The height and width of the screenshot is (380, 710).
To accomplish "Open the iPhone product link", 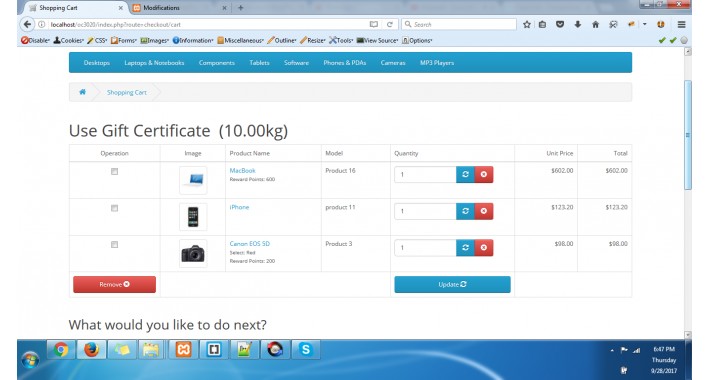I will pyautogui.click(x=239, y=207).
